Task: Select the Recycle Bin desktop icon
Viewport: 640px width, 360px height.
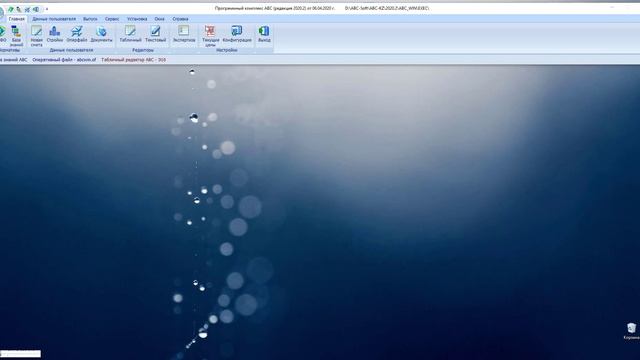Action: point(631,331)
